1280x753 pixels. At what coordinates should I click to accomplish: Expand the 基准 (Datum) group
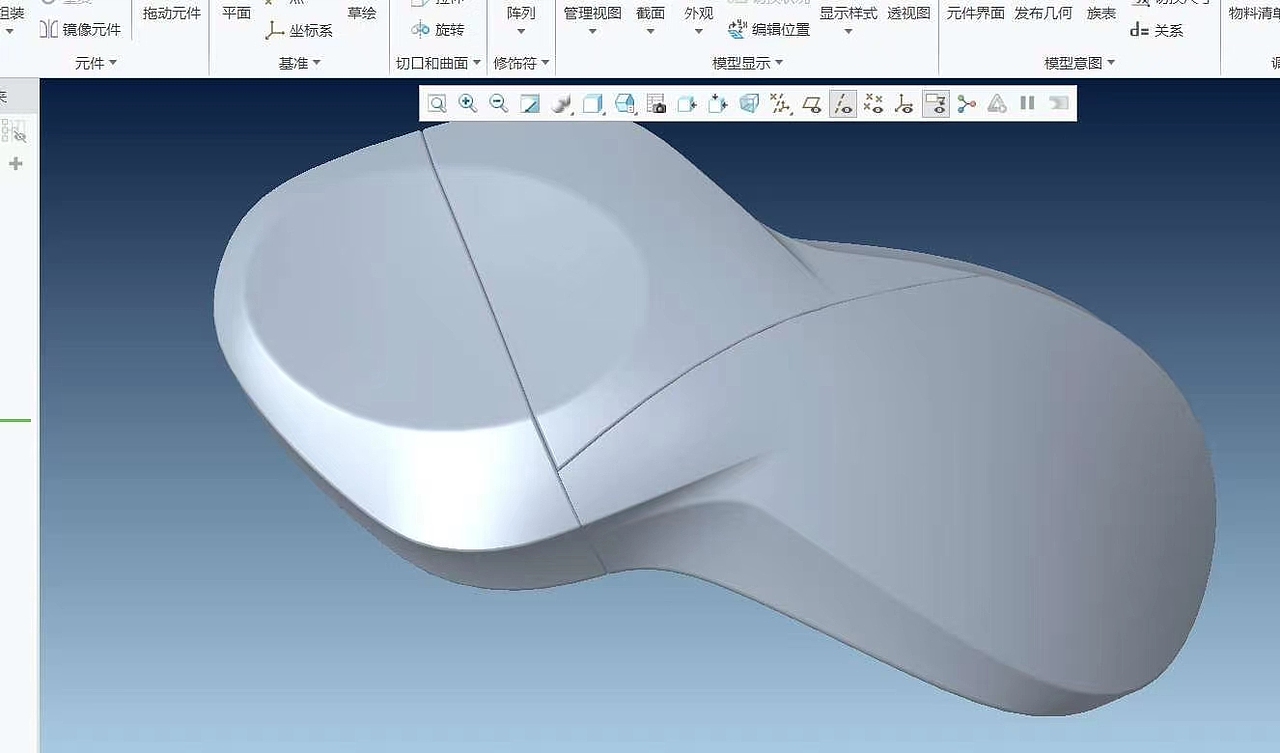pyautogui.click(x=300, y=63)
